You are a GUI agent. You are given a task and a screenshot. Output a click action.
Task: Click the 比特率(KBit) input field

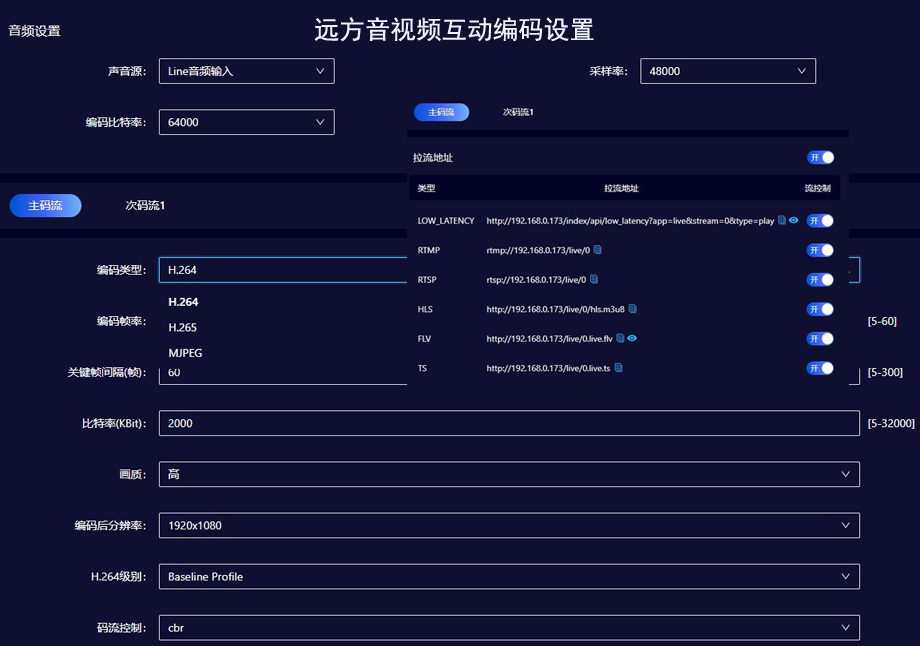[508, 423]
